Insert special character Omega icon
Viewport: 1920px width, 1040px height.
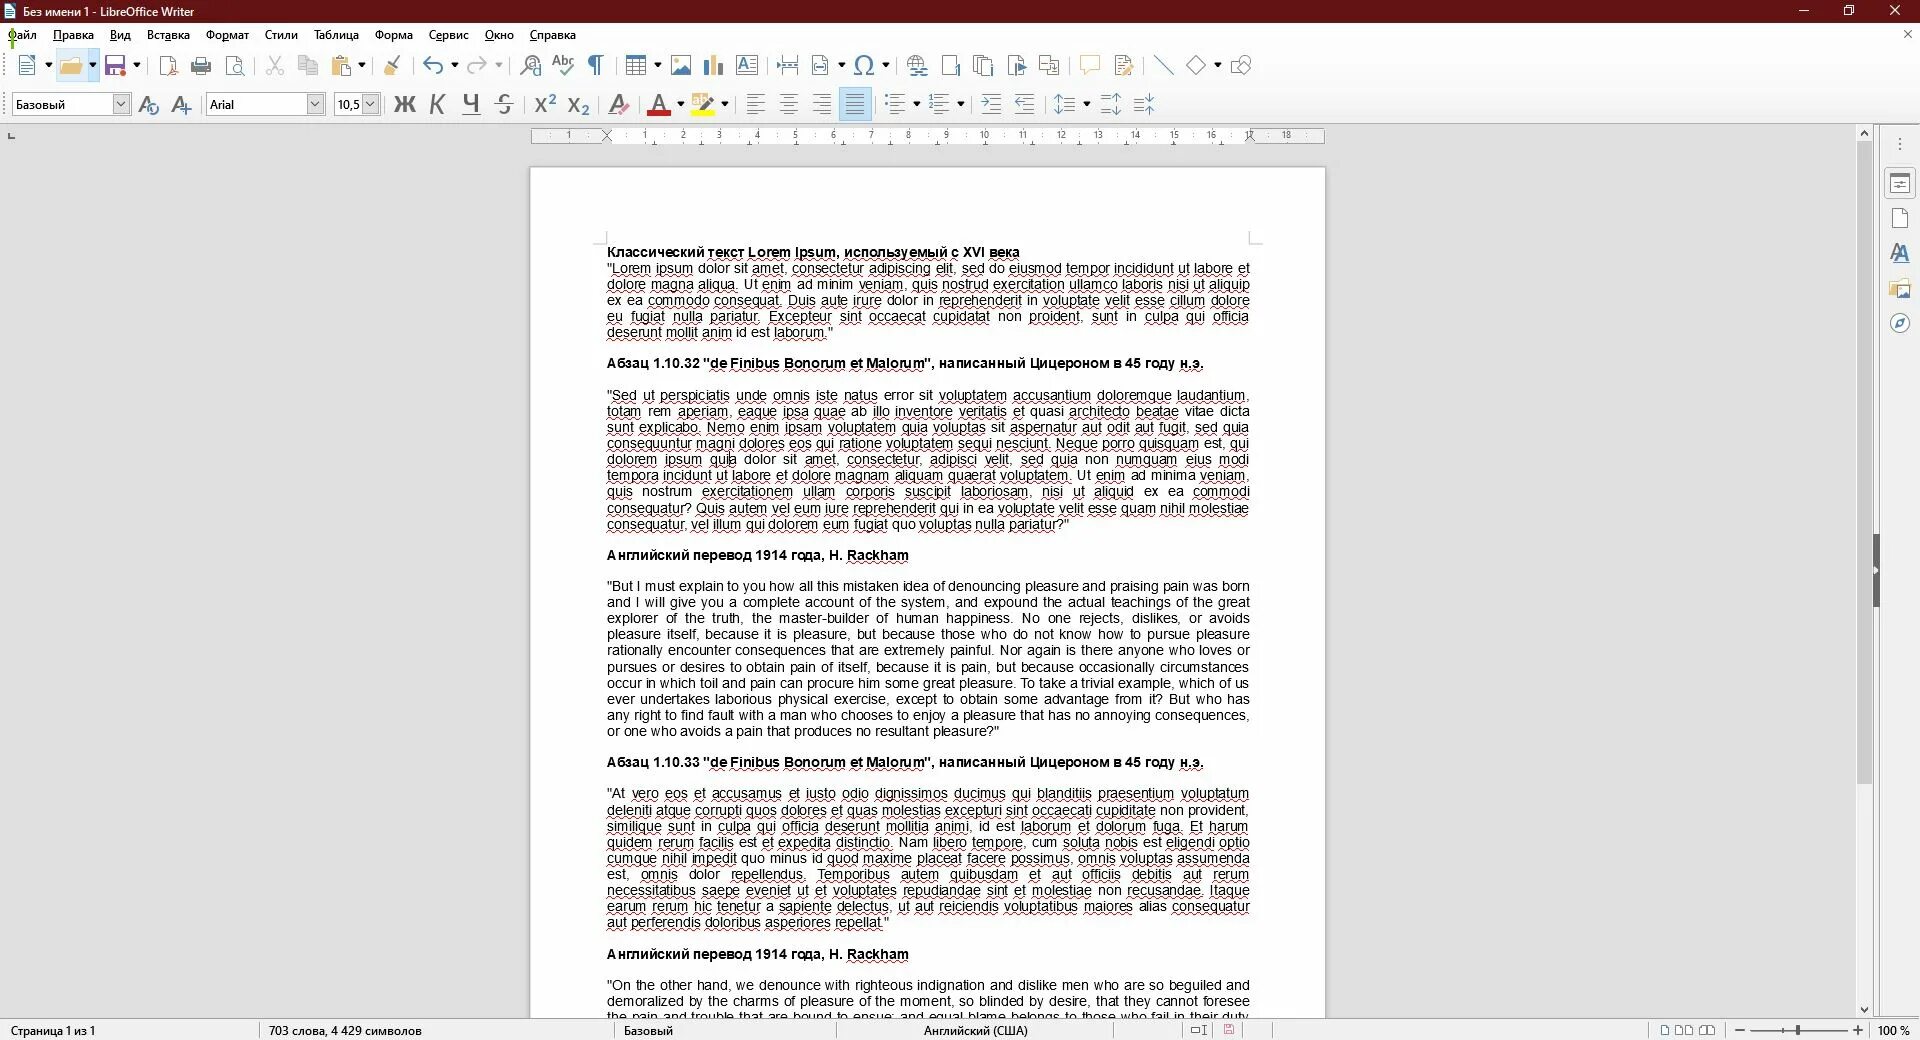(x=865, y=66)
